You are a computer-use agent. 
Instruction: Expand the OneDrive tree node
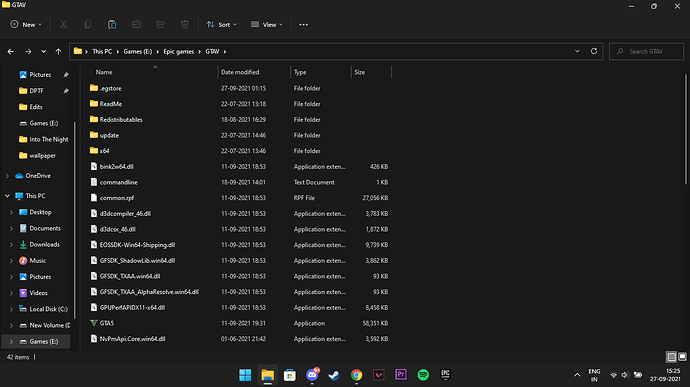pos(7,176)
